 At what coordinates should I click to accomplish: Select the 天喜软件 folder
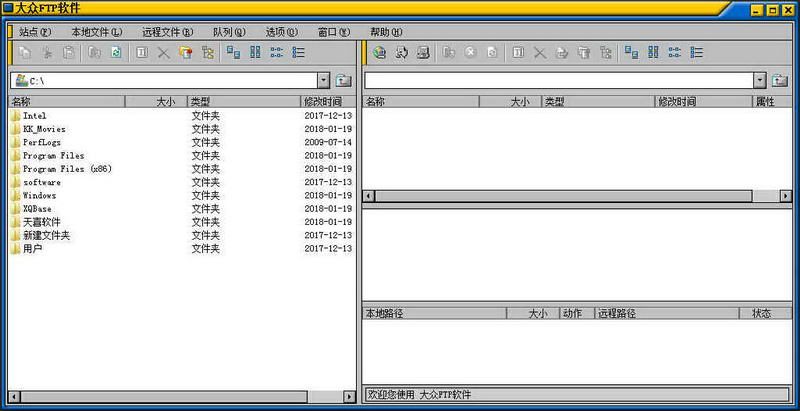[x=36, y=222]
